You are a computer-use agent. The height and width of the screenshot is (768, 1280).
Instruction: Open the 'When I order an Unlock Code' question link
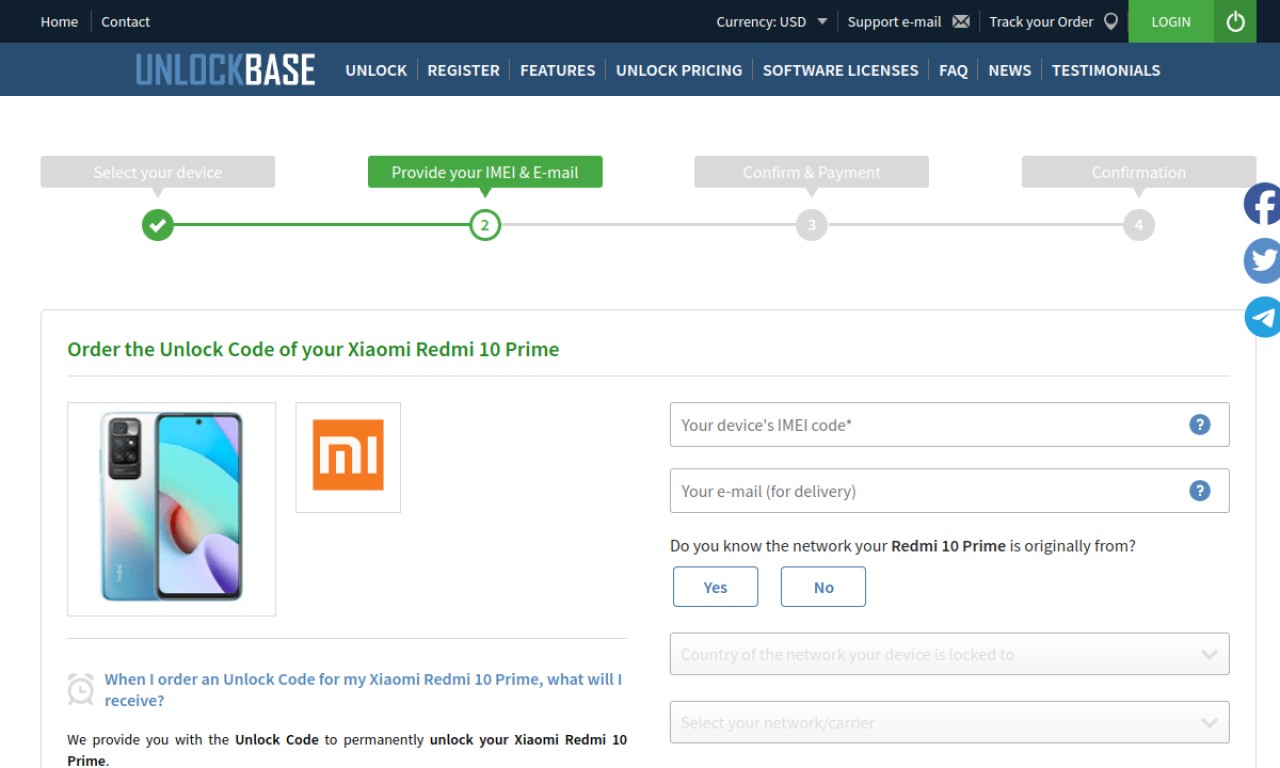363,689
